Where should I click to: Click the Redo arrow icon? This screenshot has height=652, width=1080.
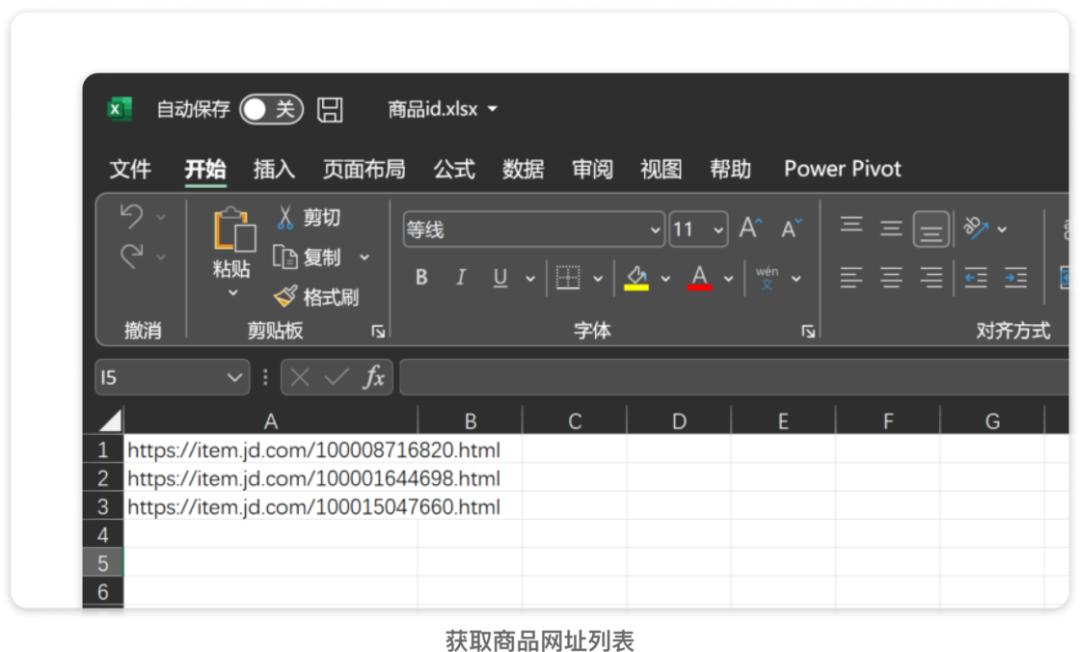point(131,256)
